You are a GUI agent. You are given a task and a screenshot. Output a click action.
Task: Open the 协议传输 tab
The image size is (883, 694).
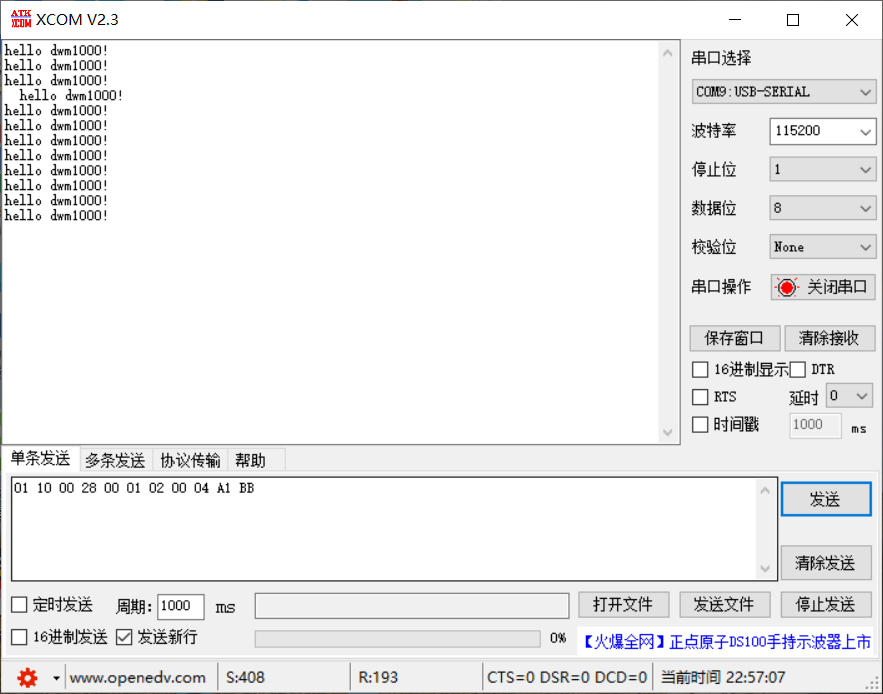pos(190,460)
